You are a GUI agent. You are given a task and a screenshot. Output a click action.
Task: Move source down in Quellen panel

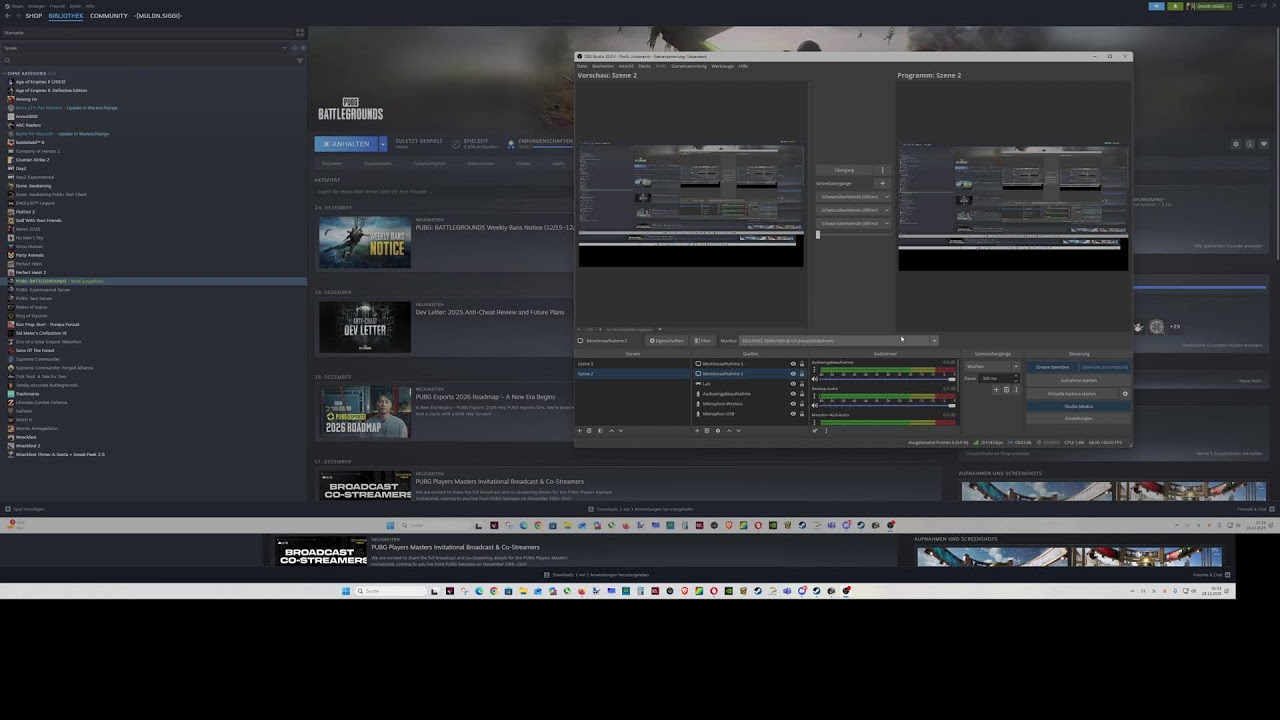tap(739, 431)
